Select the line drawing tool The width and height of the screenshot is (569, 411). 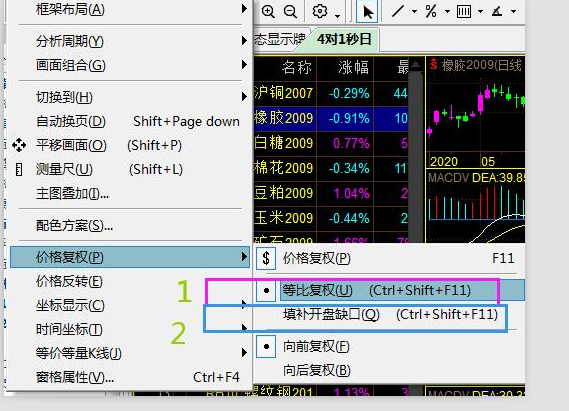coord(398,11)
